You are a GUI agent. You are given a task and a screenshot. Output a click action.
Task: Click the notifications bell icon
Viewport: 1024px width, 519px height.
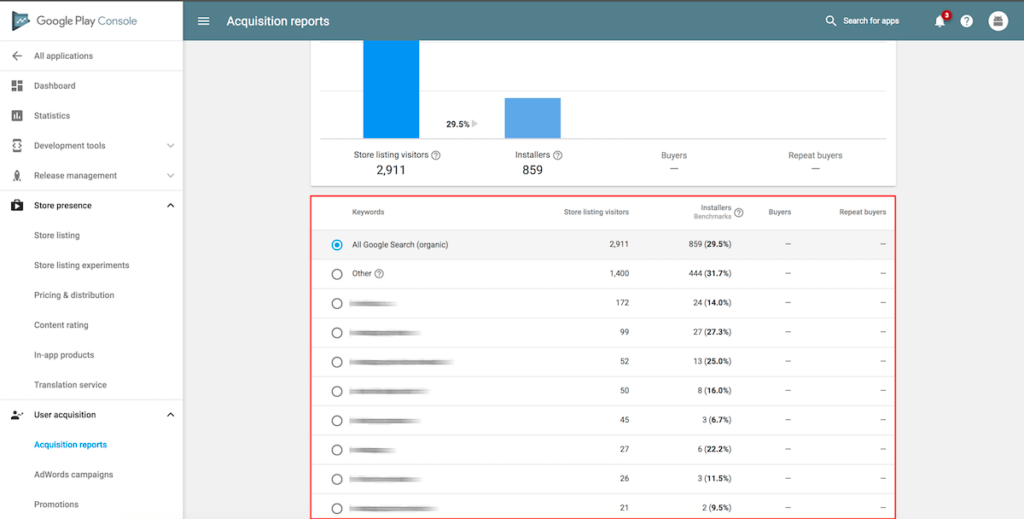click(x=939, y=21)
